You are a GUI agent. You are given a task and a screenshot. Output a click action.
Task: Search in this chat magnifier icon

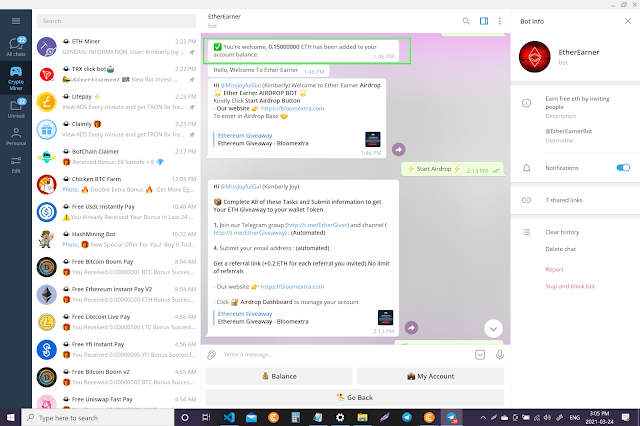point(466,21)
